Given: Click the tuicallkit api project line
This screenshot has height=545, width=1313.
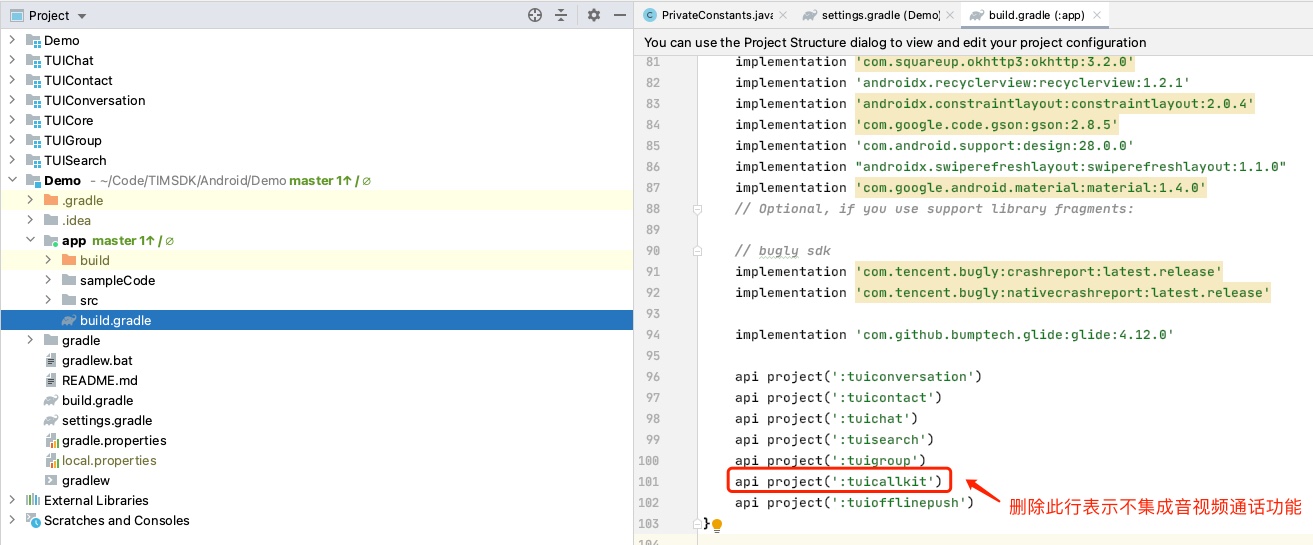Looking at the screenshot, I should [838, 482].
